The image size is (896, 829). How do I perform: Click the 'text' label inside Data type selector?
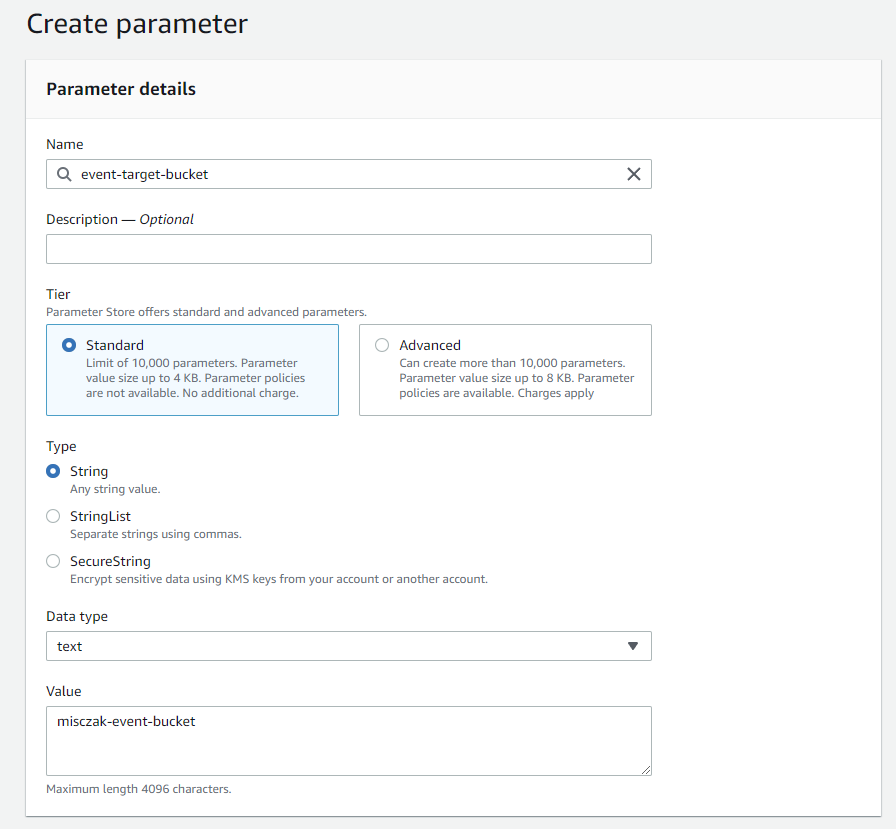[69, 646]
